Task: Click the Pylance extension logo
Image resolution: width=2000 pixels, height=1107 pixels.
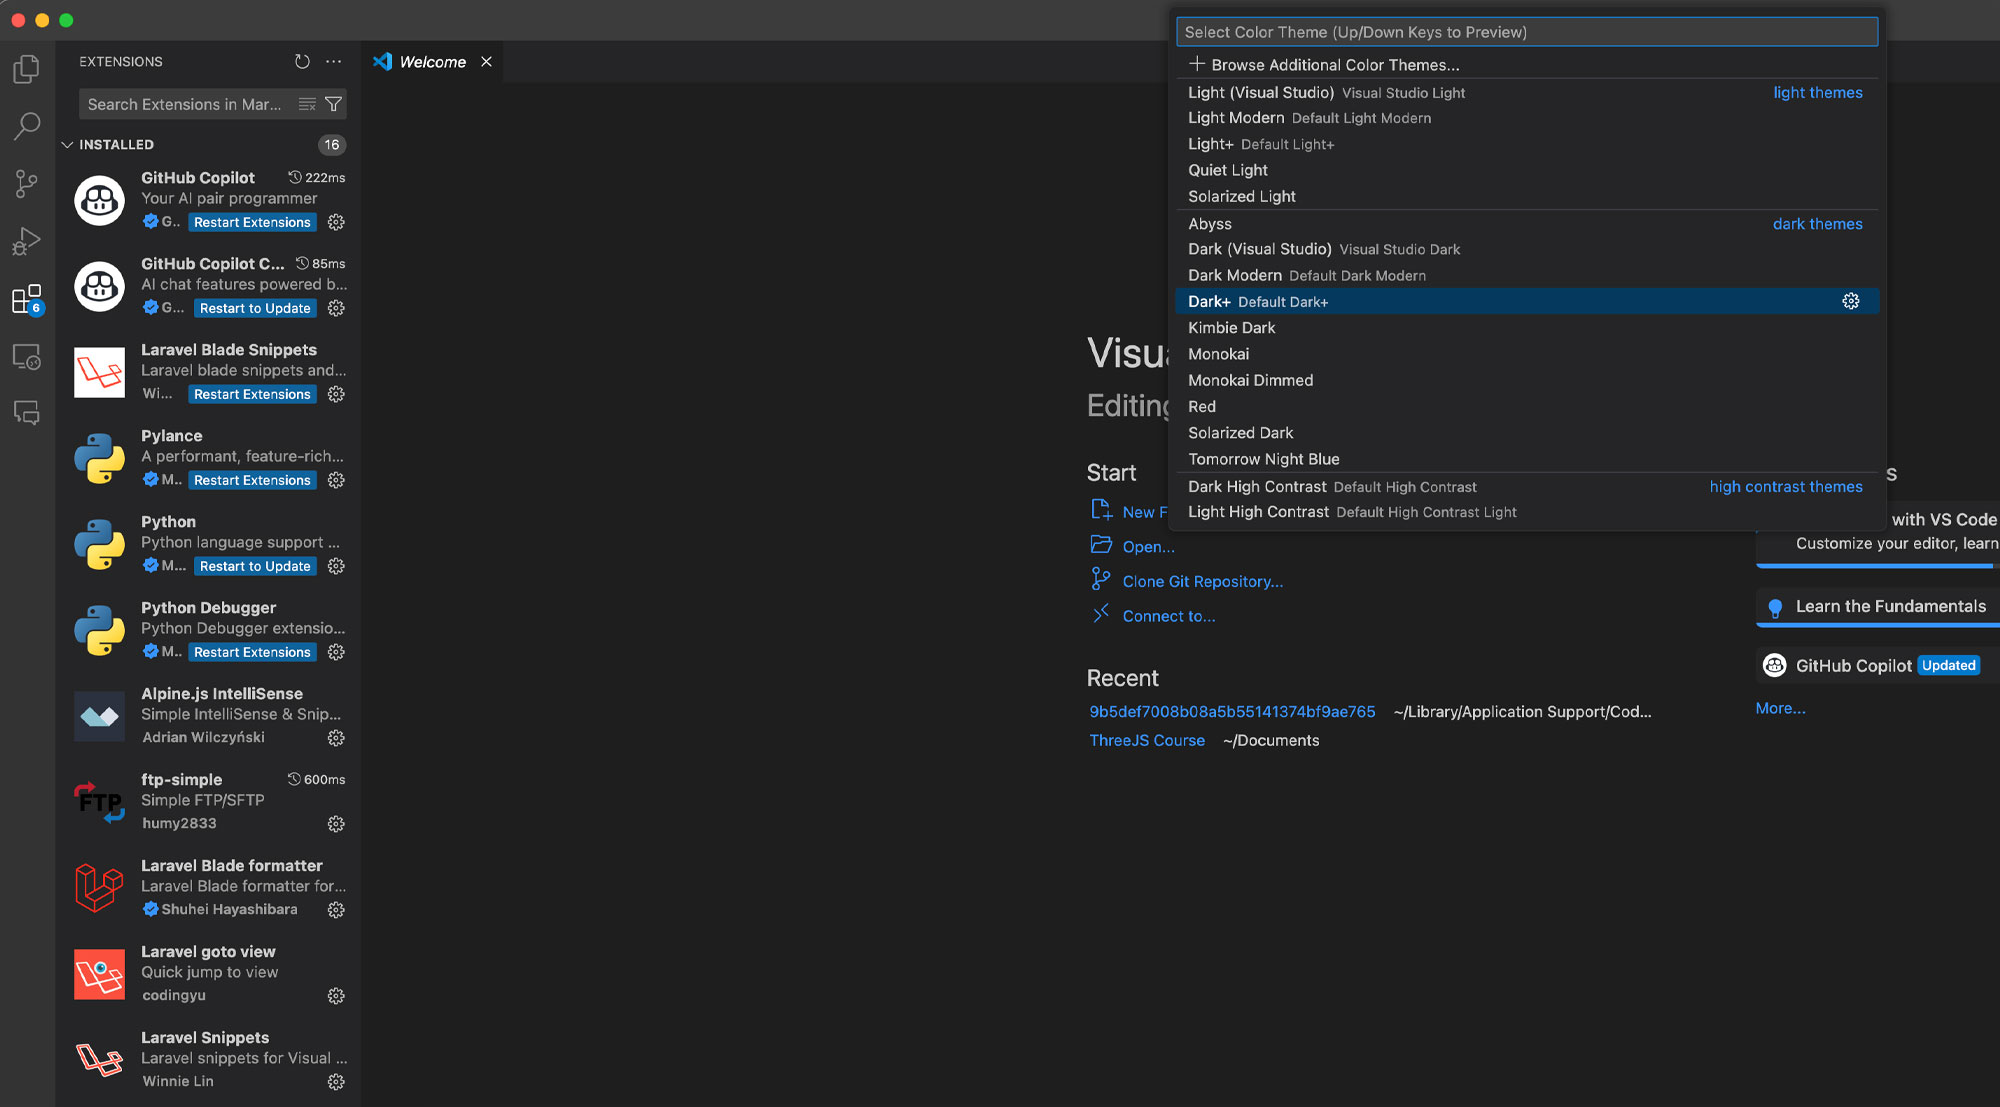Action: [x=99, y=458]
